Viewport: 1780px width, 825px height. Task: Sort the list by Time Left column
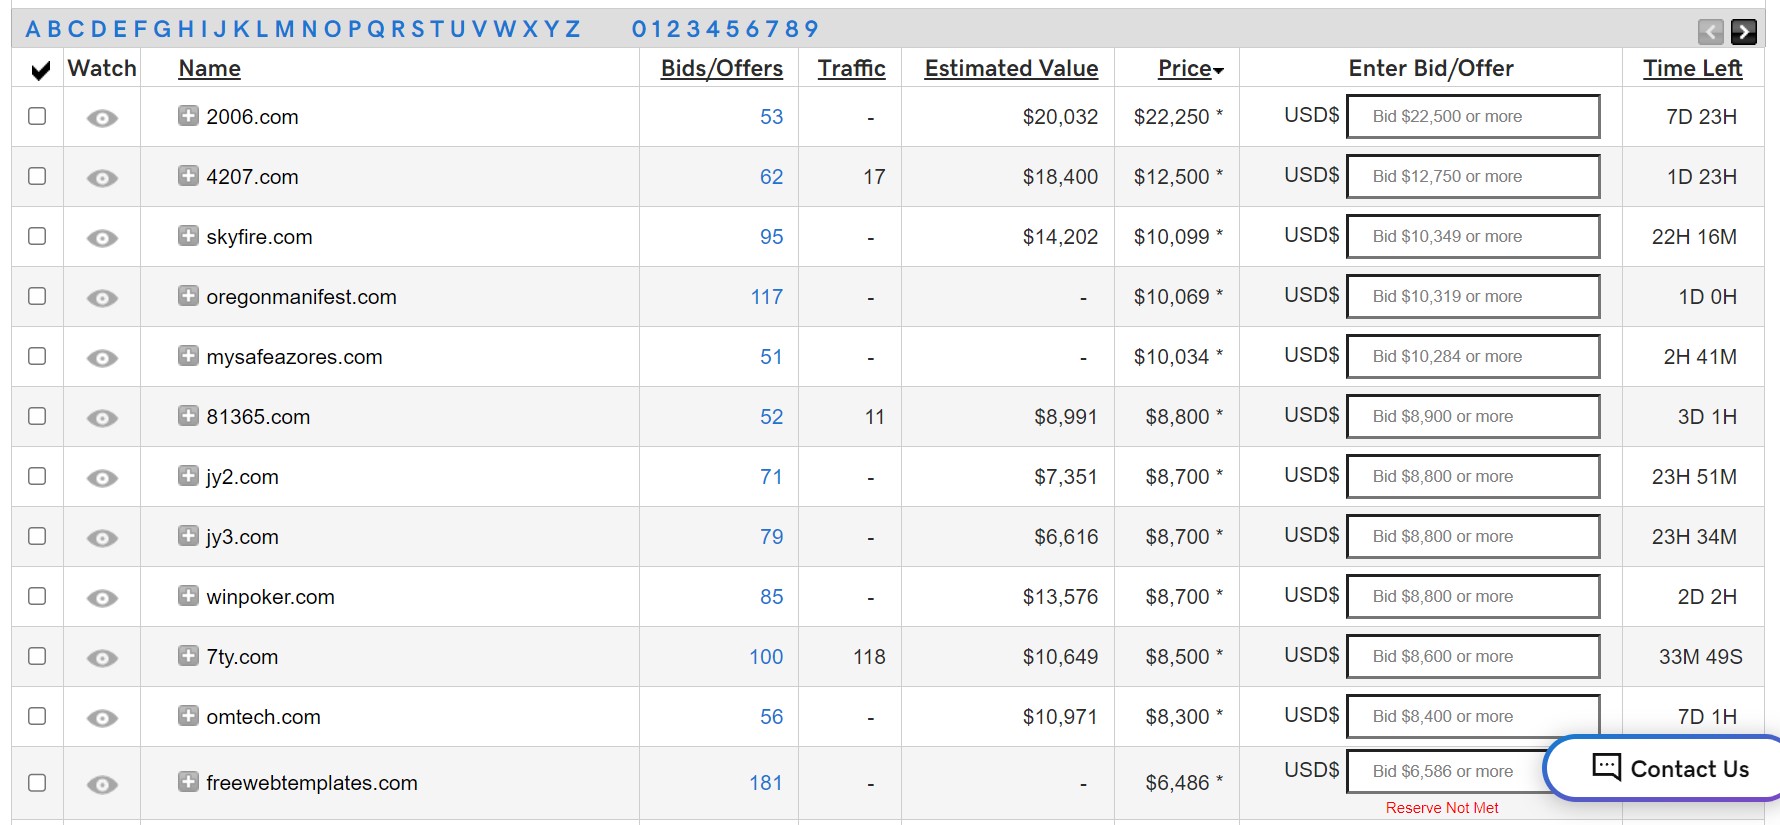click(x=1692, y=68)
